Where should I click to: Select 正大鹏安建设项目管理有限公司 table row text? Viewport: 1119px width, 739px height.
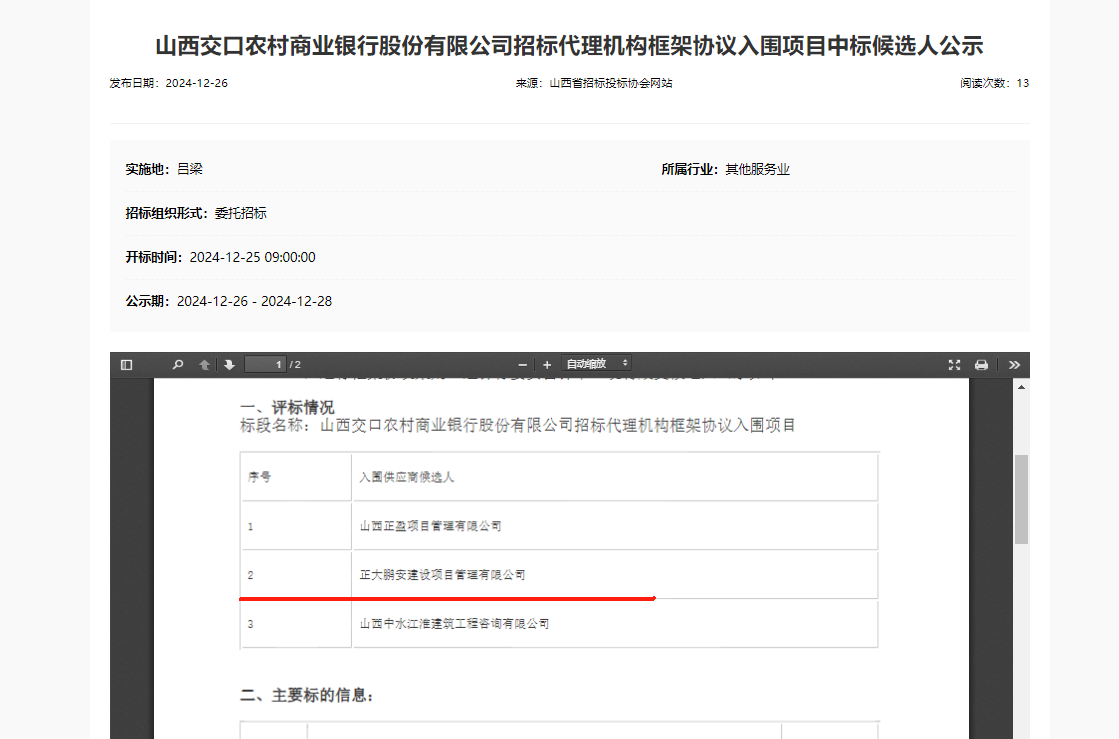442,575
